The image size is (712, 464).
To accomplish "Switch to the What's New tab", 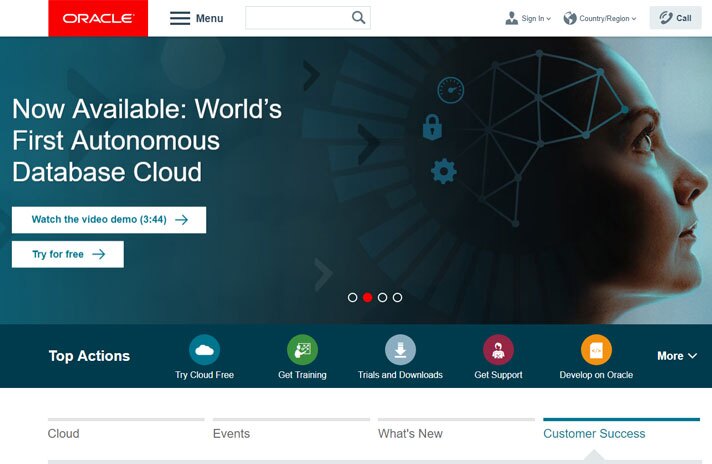I will [456, 431].
